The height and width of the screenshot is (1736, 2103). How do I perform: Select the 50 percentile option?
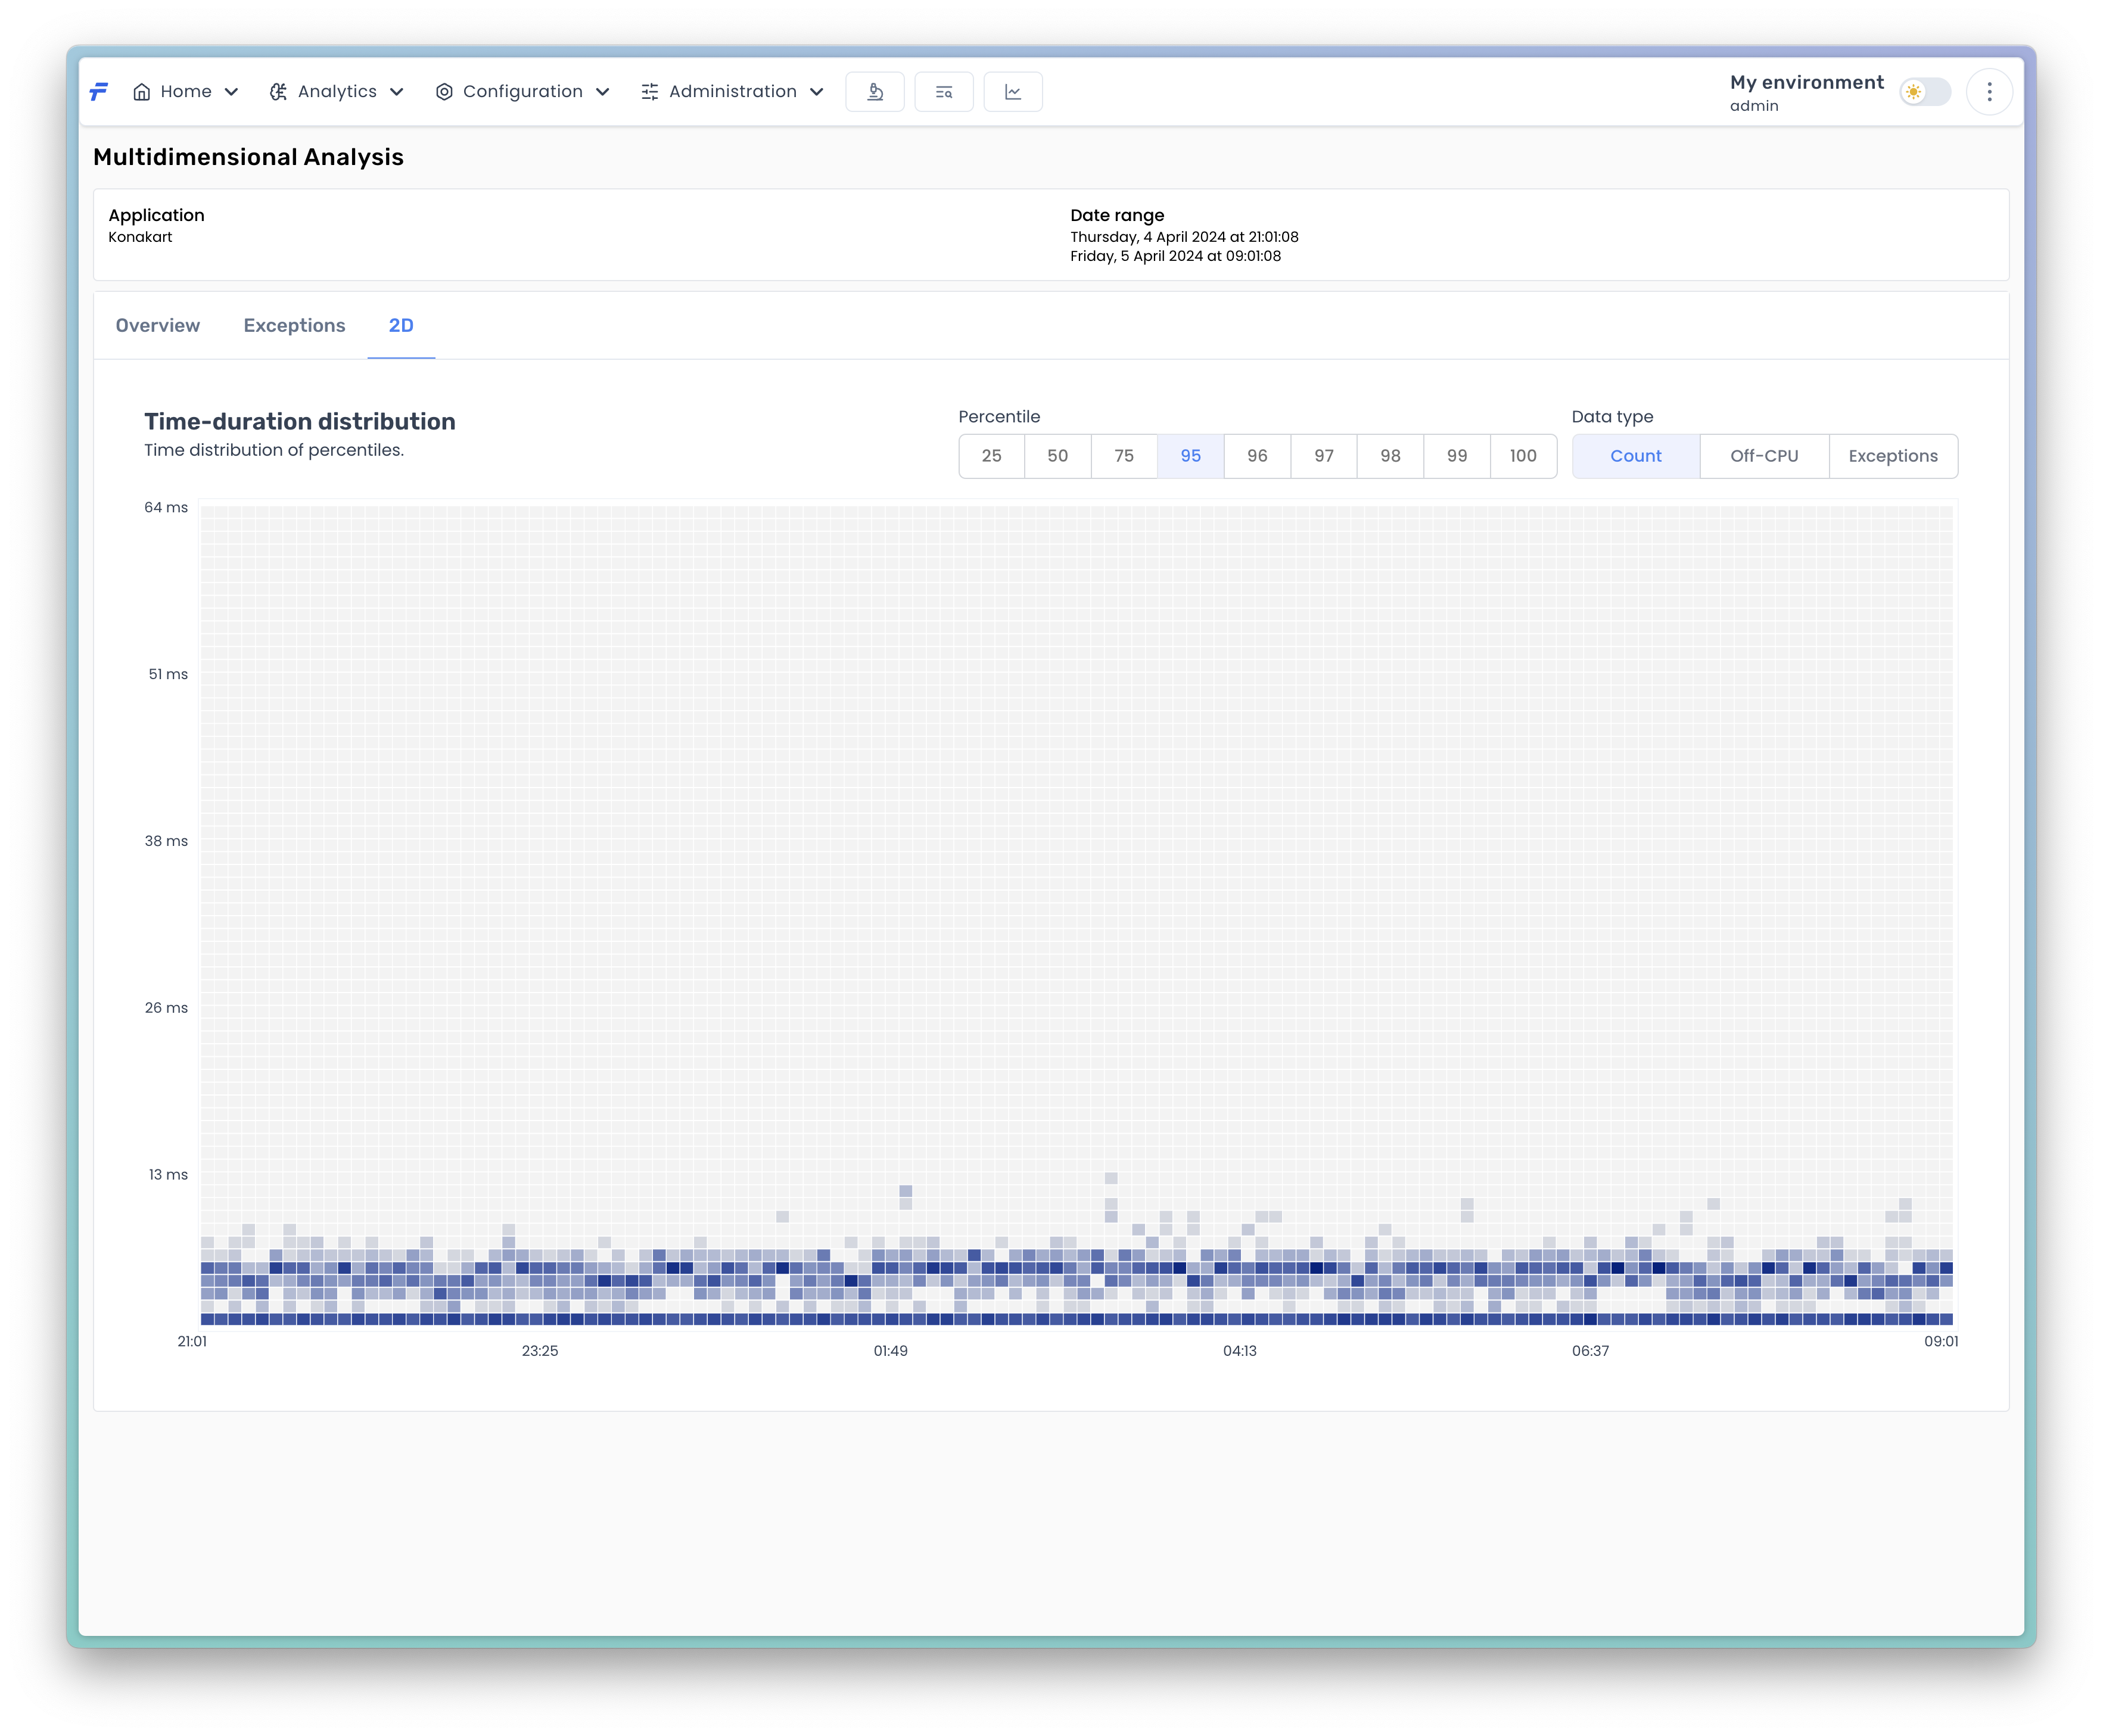pos(1057,456)
